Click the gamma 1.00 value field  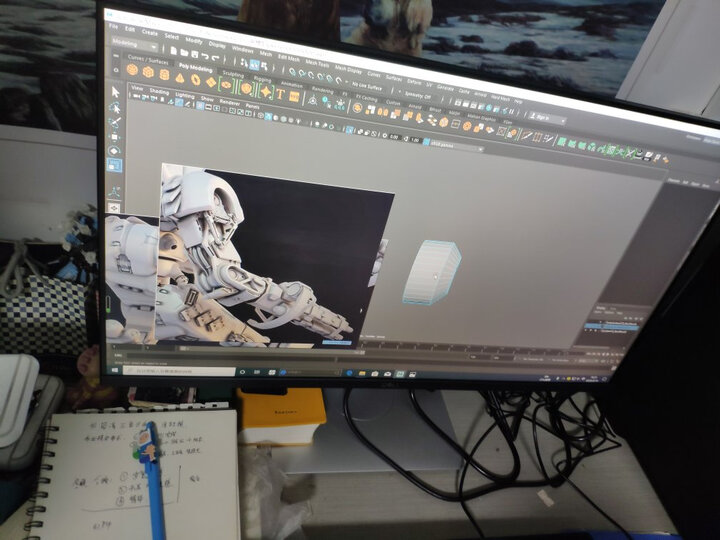point(415,140)
